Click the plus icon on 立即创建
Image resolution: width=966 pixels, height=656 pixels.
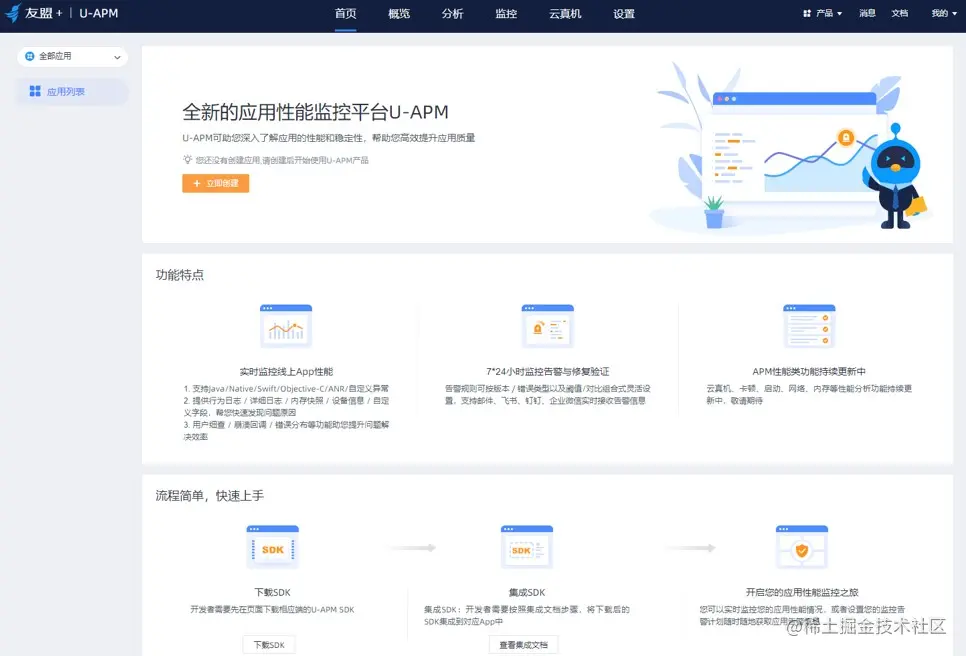[197, 184]
